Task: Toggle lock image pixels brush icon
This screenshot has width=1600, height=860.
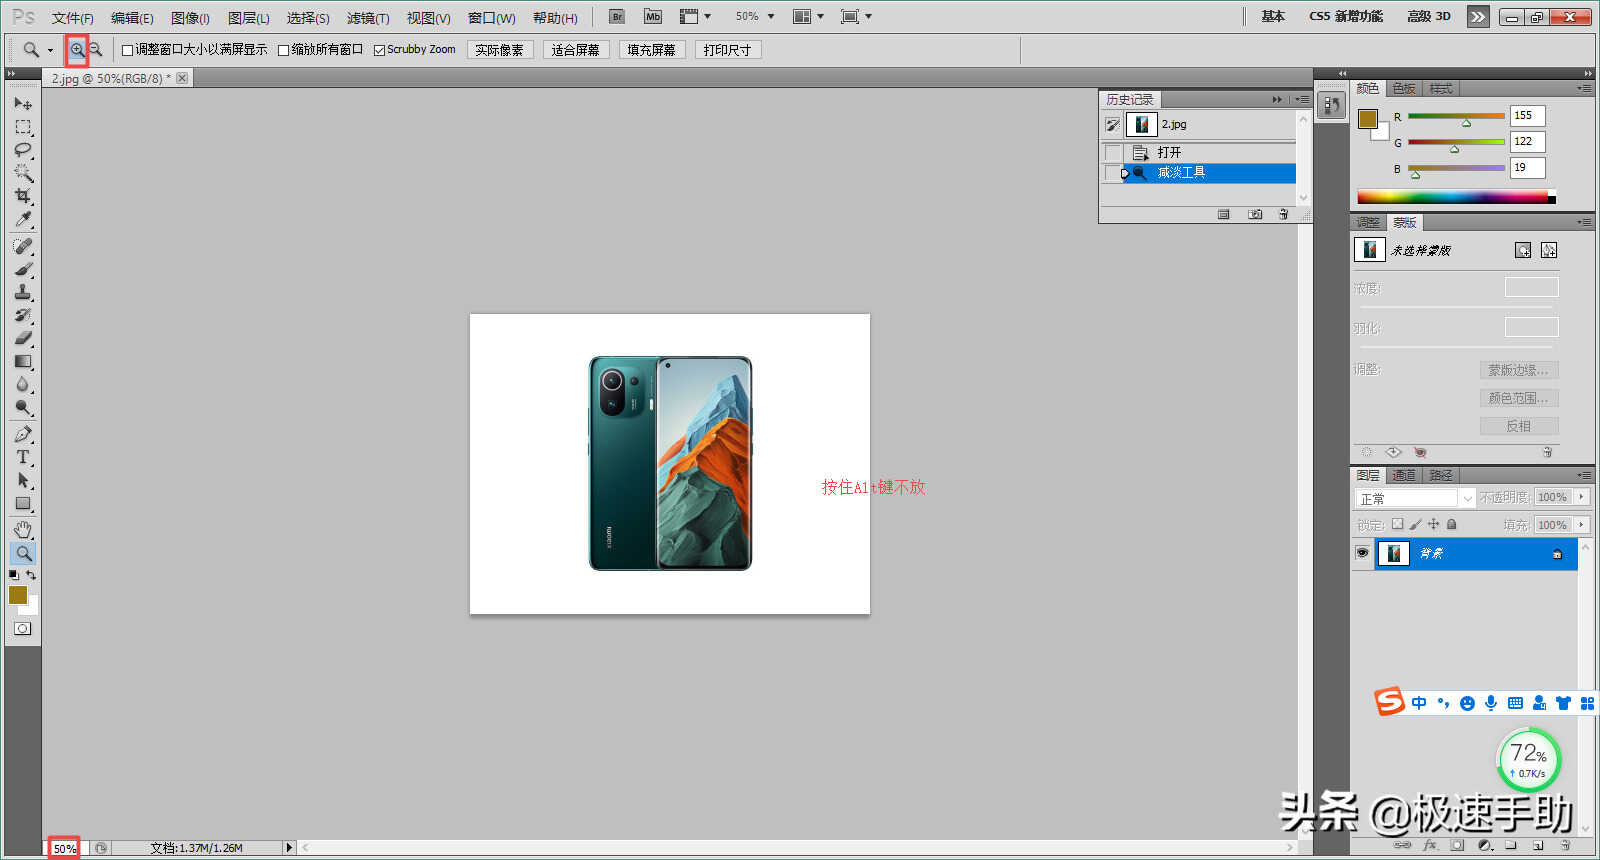Action: (1415, 524)
